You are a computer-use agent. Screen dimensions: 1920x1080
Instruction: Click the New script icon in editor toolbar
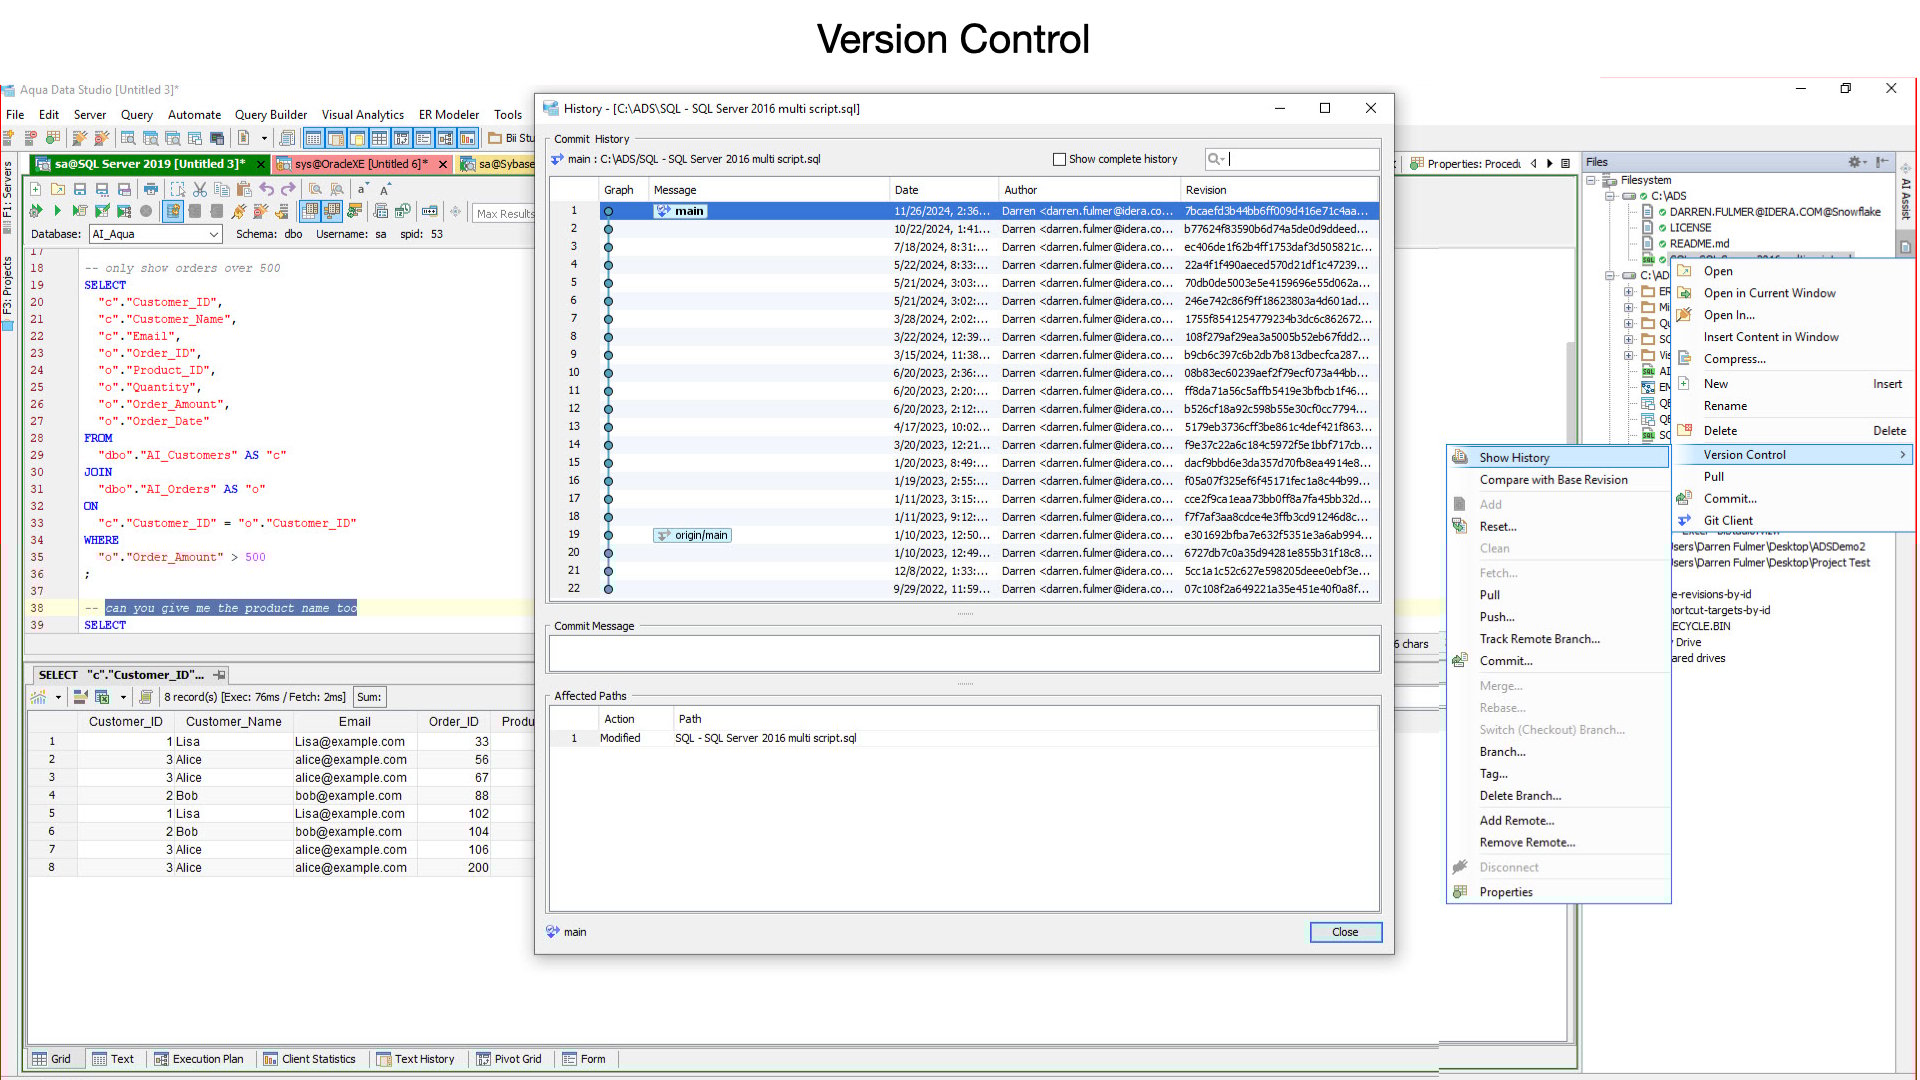(36, 189)
